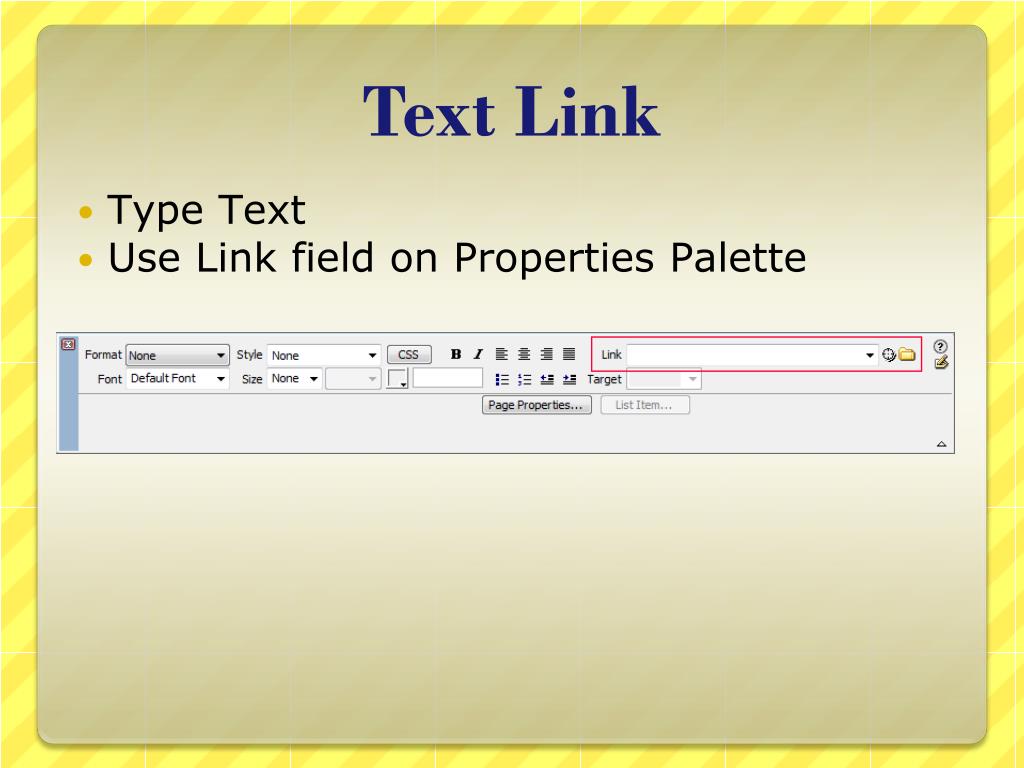1024x768 pixels.
Task: Apply ordered numbered list
Action: [x=524, y=379]
